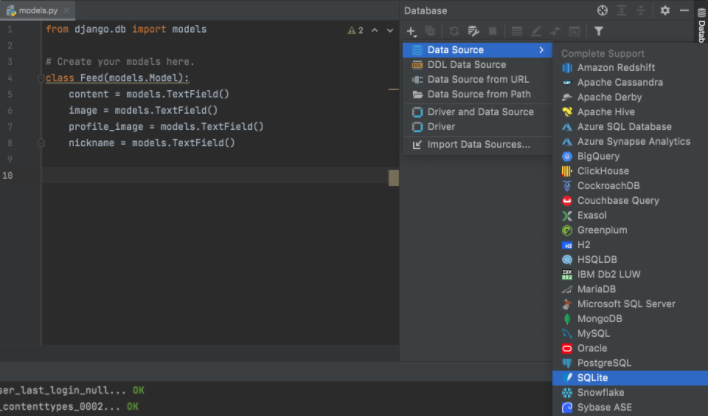This screenshot has width=708, height=416.
Task: Click the Expand All icon in Database header
Action: (622, 10)
